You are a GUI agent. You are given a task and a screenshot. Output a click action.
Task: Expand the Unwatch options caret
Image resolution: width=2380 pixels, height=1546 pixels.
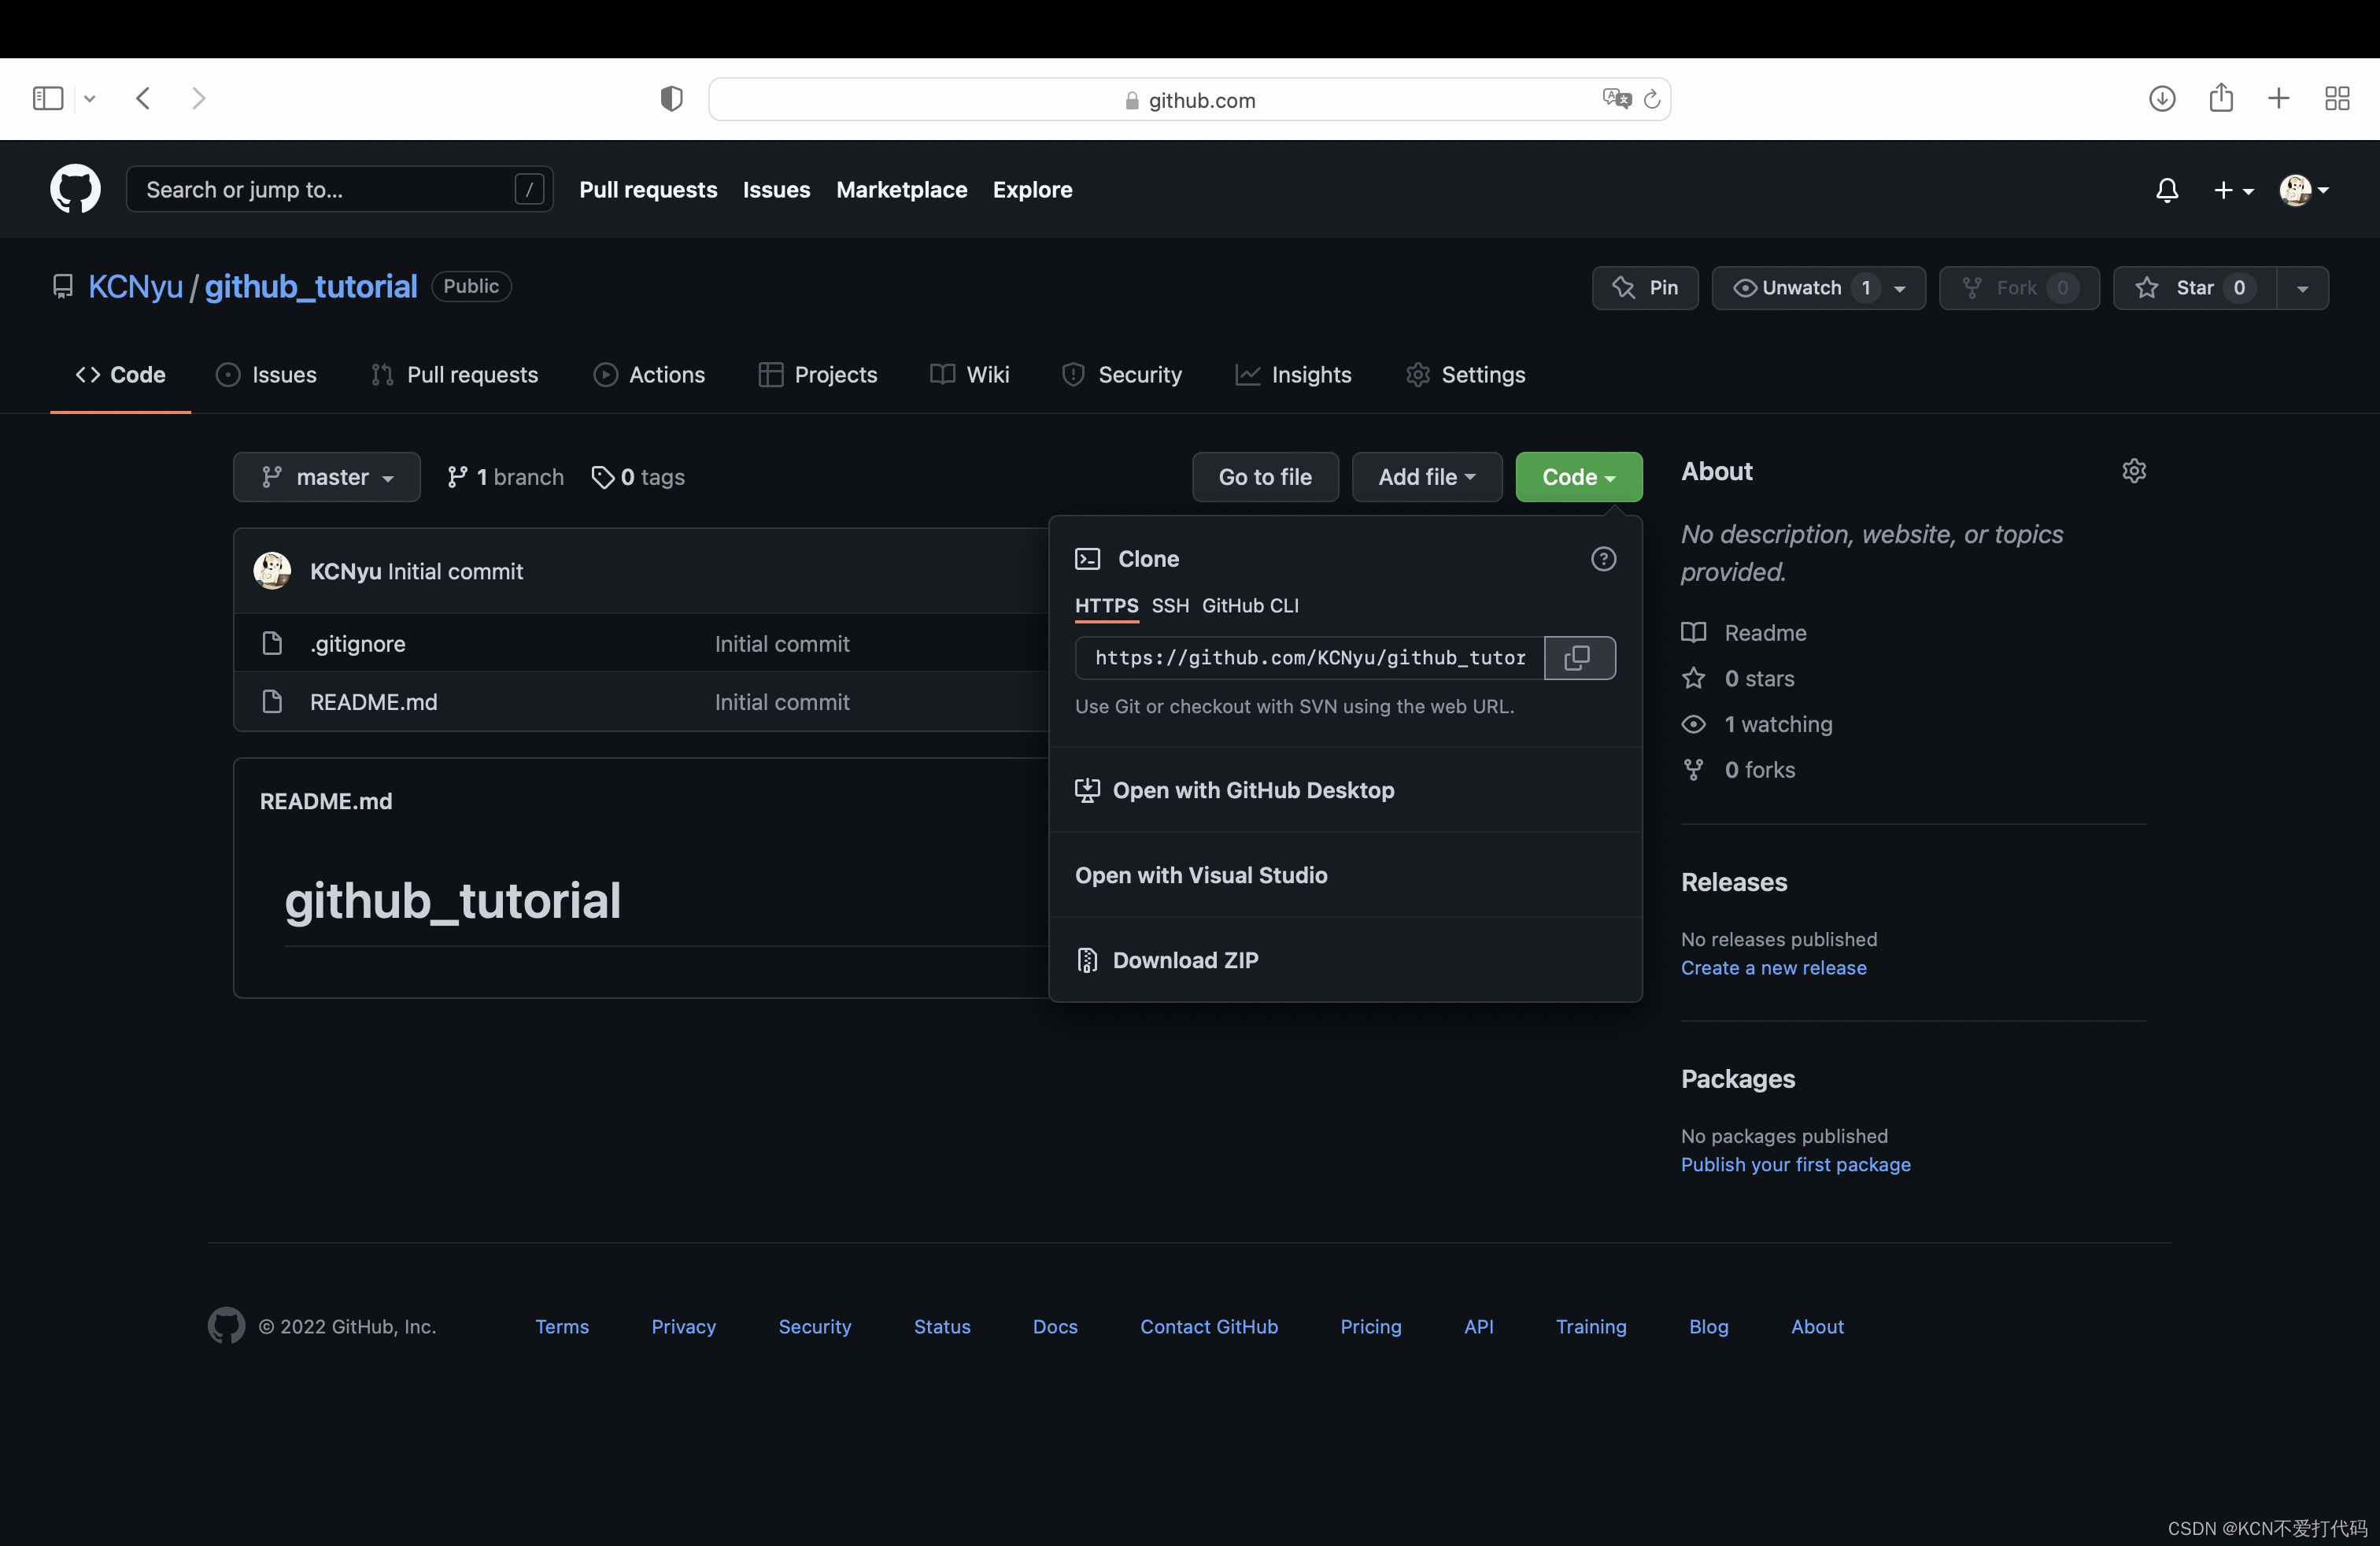[x=1899, y=288]
